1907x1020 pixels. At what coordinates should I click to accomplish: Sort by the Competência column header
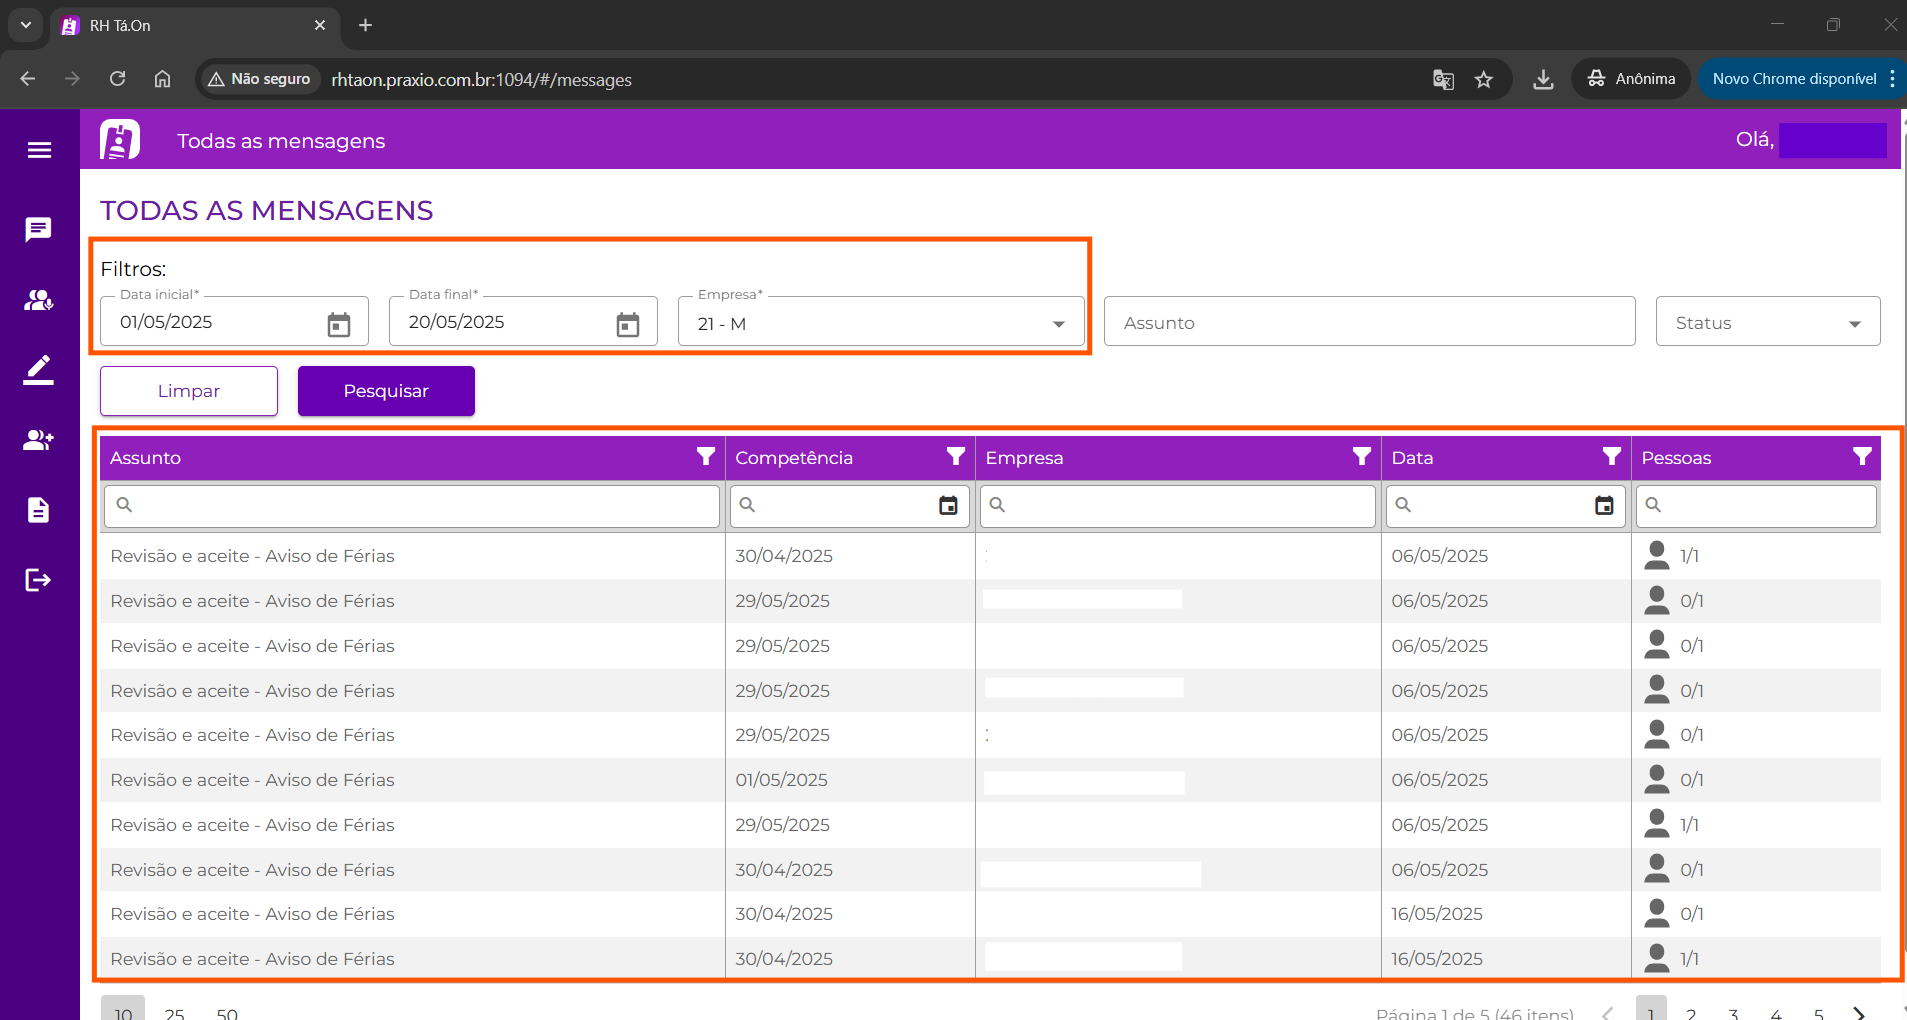click(794, 458)
